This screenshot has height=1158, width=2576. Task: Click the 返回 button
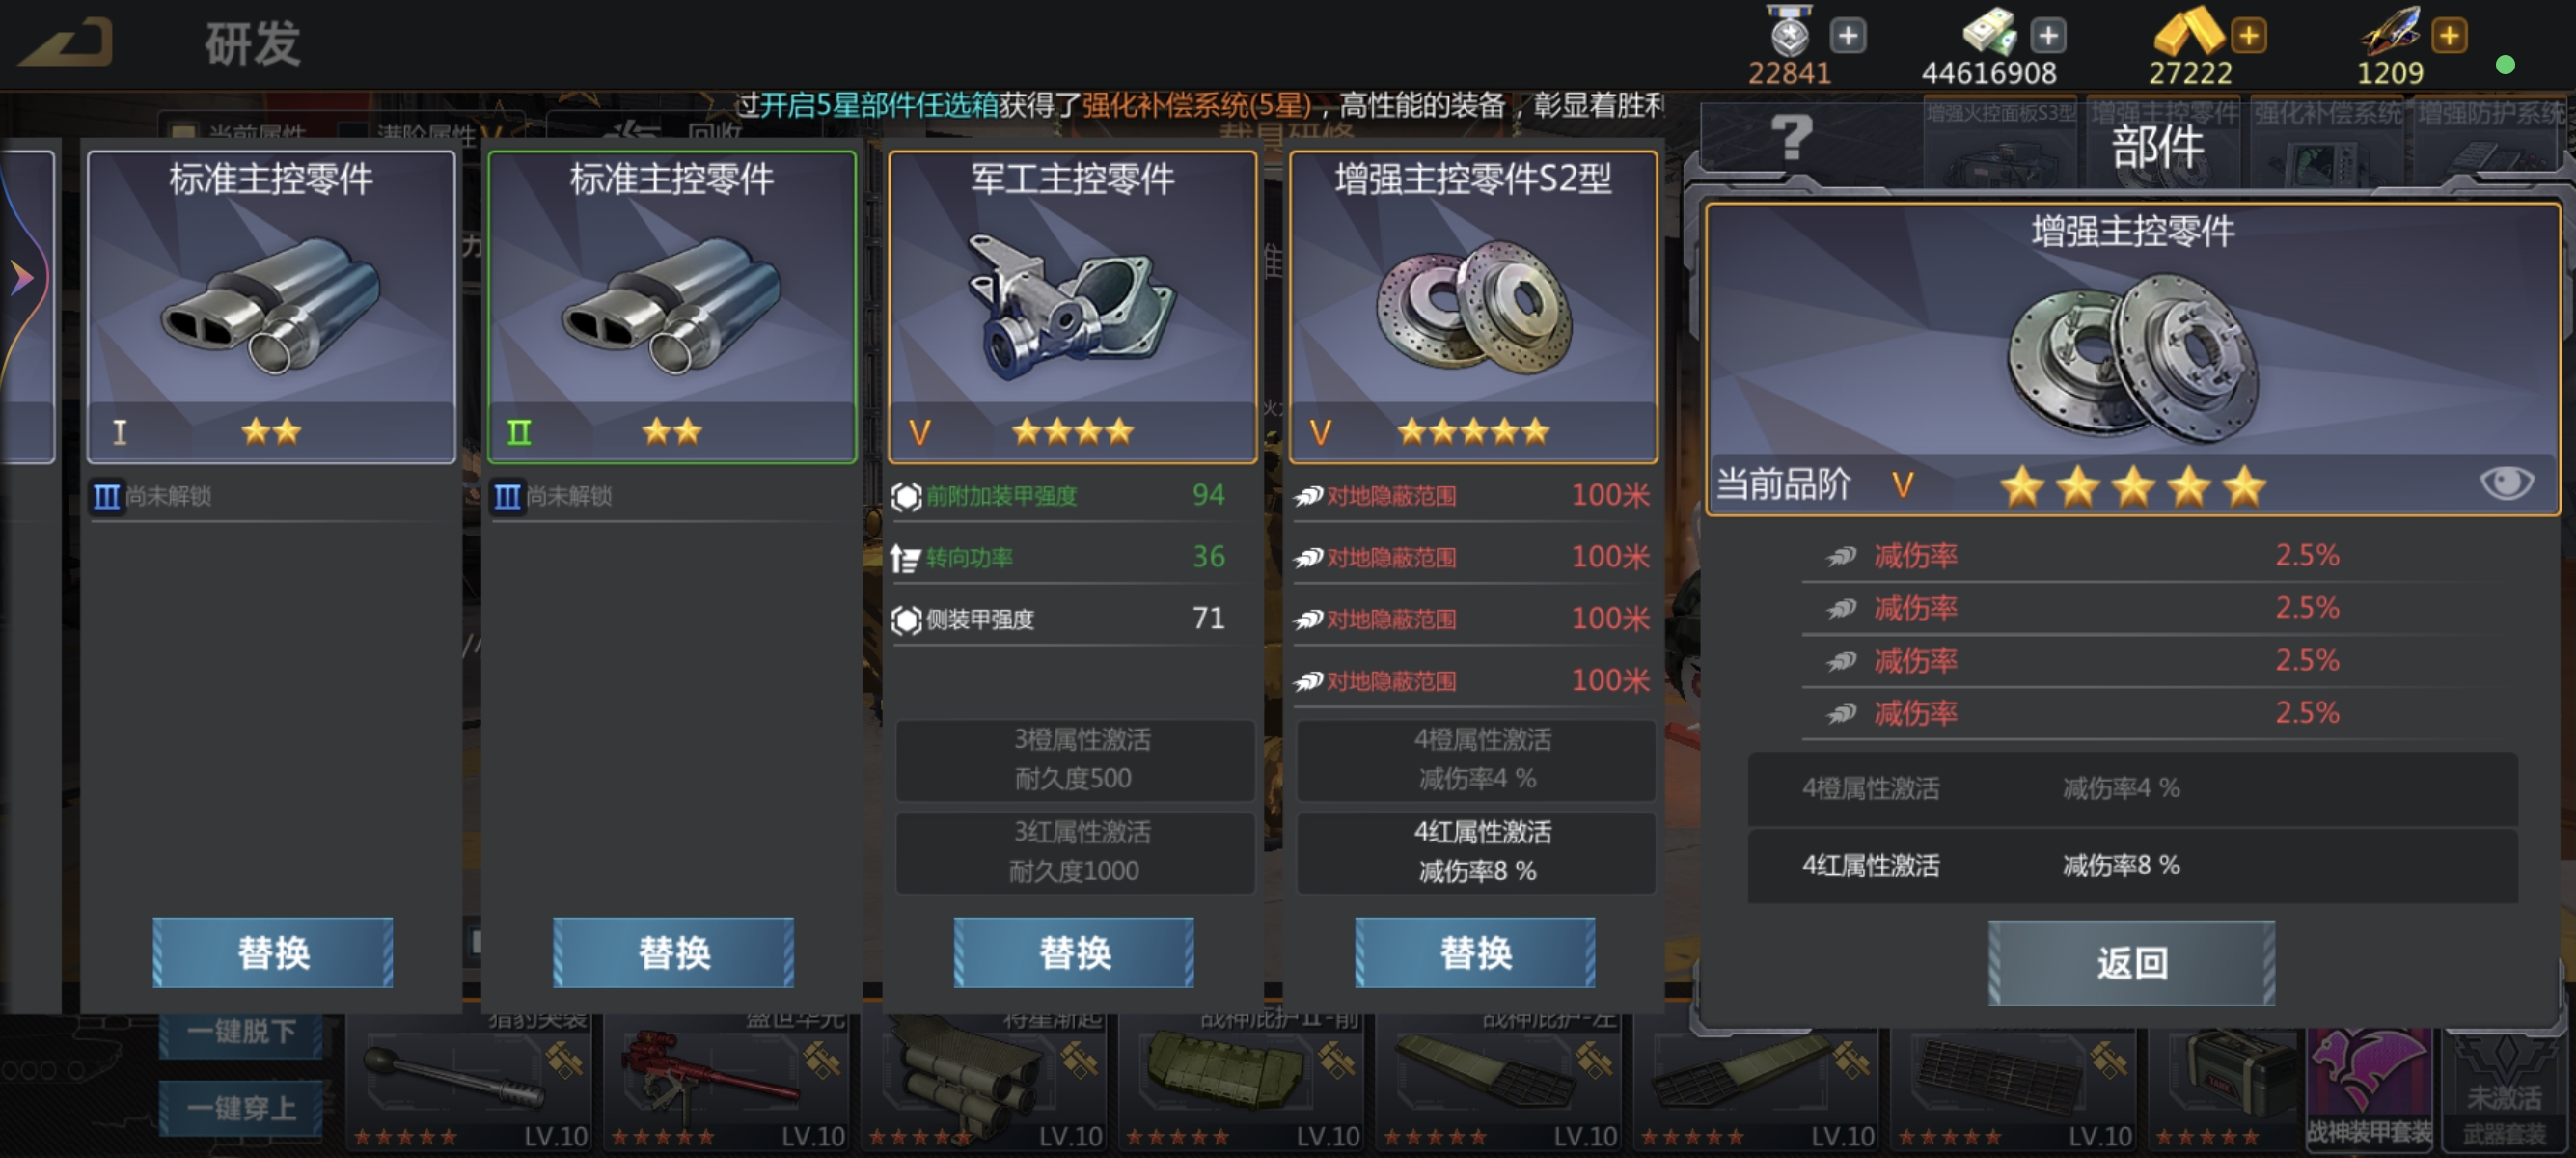(2132, 964)
